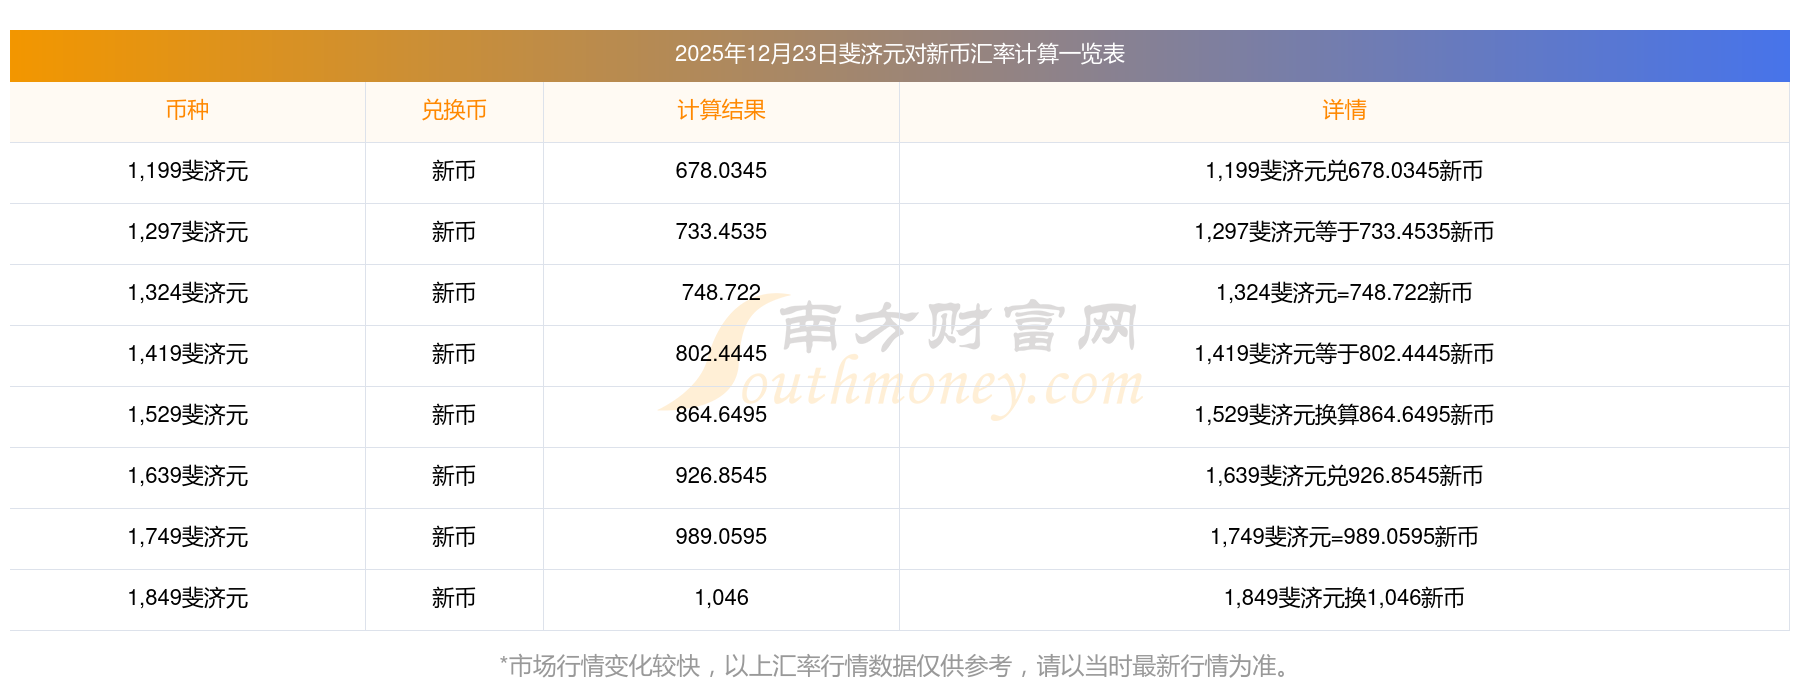Click the 1,749斐济元 cell

click(x=187, y=537)
